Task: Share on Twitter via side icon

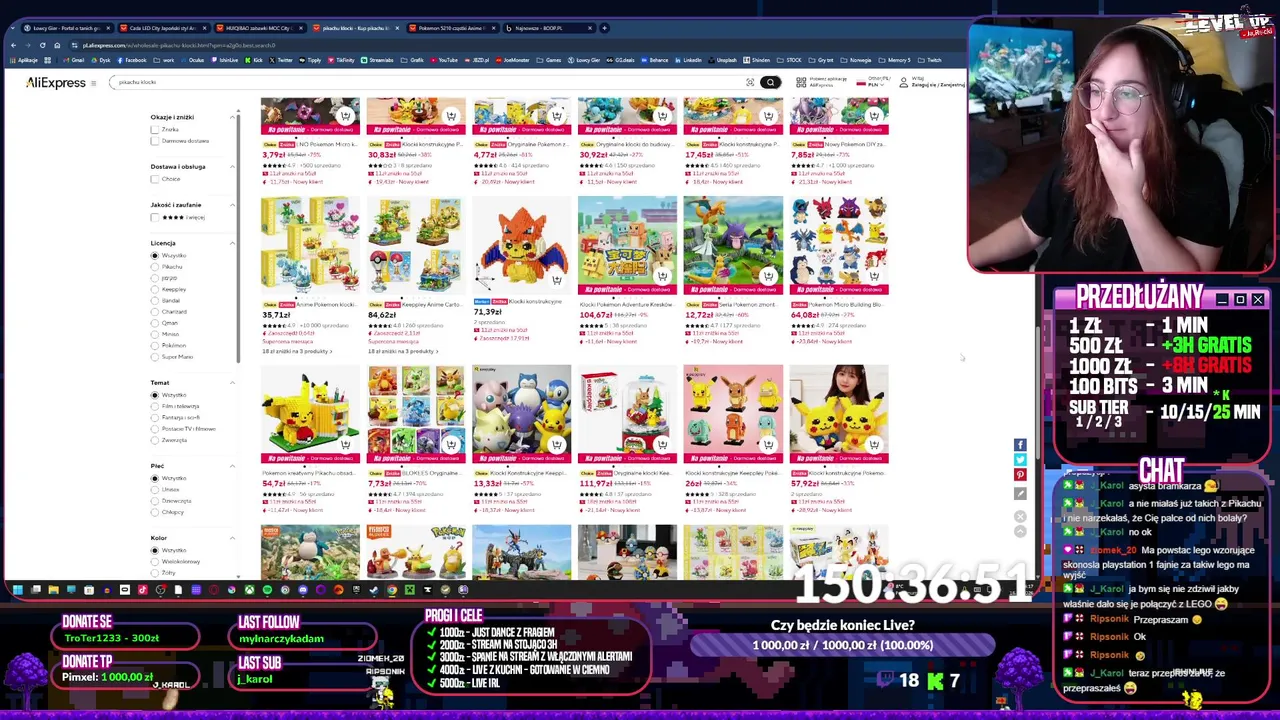Action: click(1020, 460)
